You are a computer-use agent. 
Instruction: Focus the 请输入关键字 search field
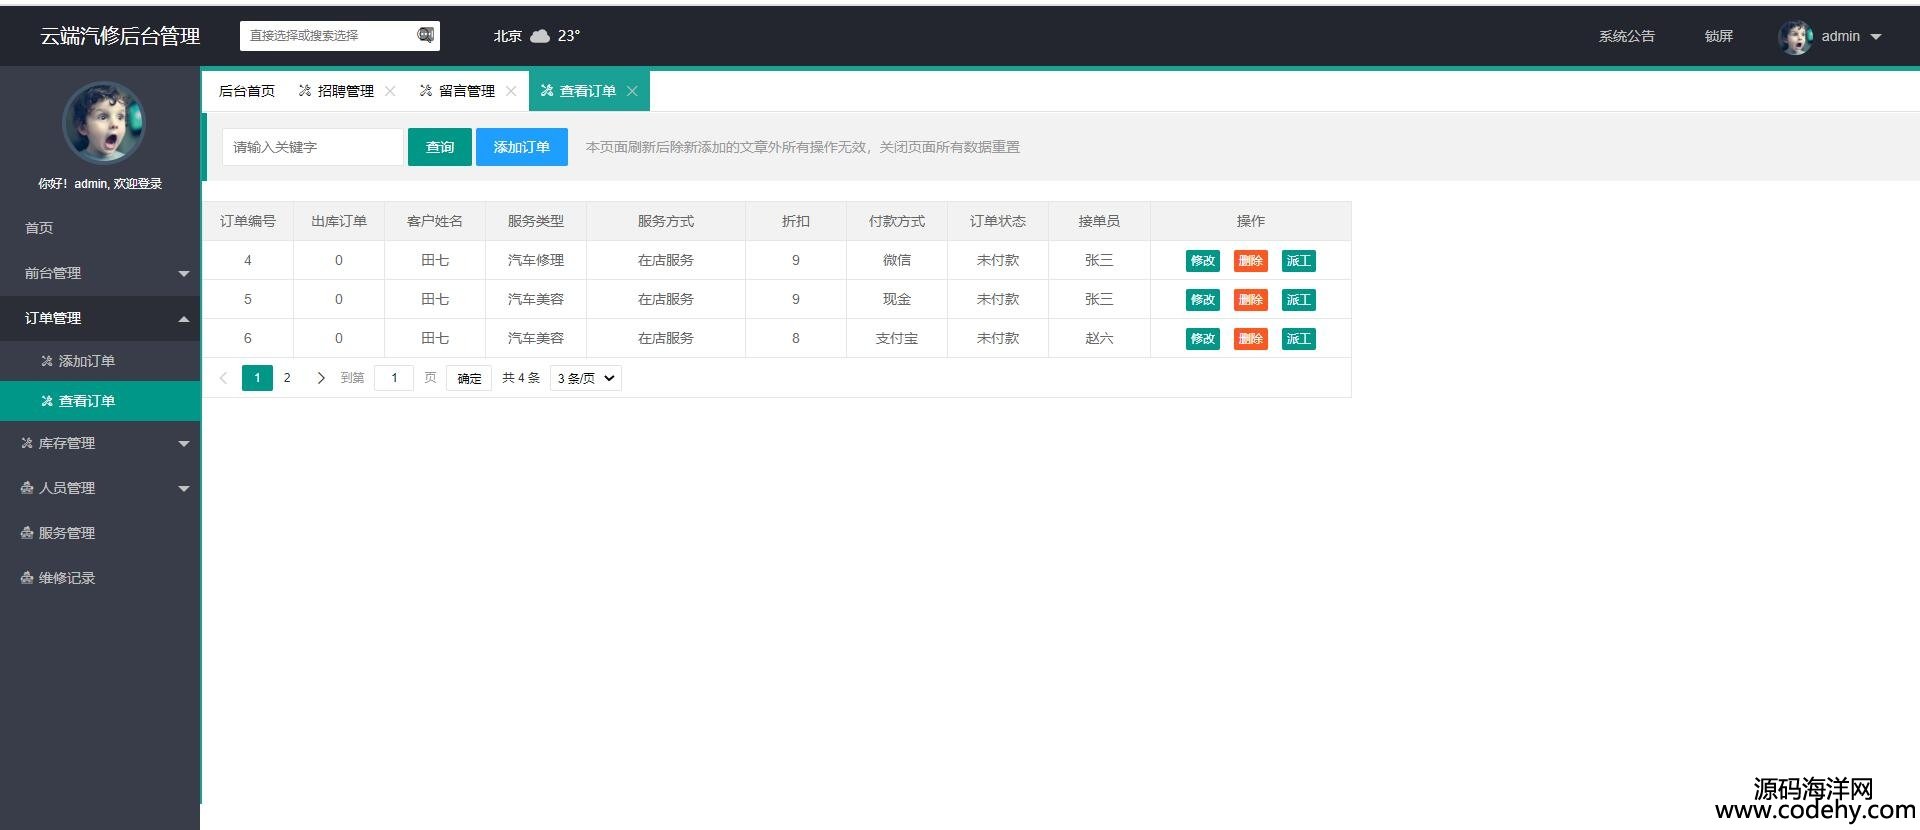pyautogui.click(x=312, y=147)
